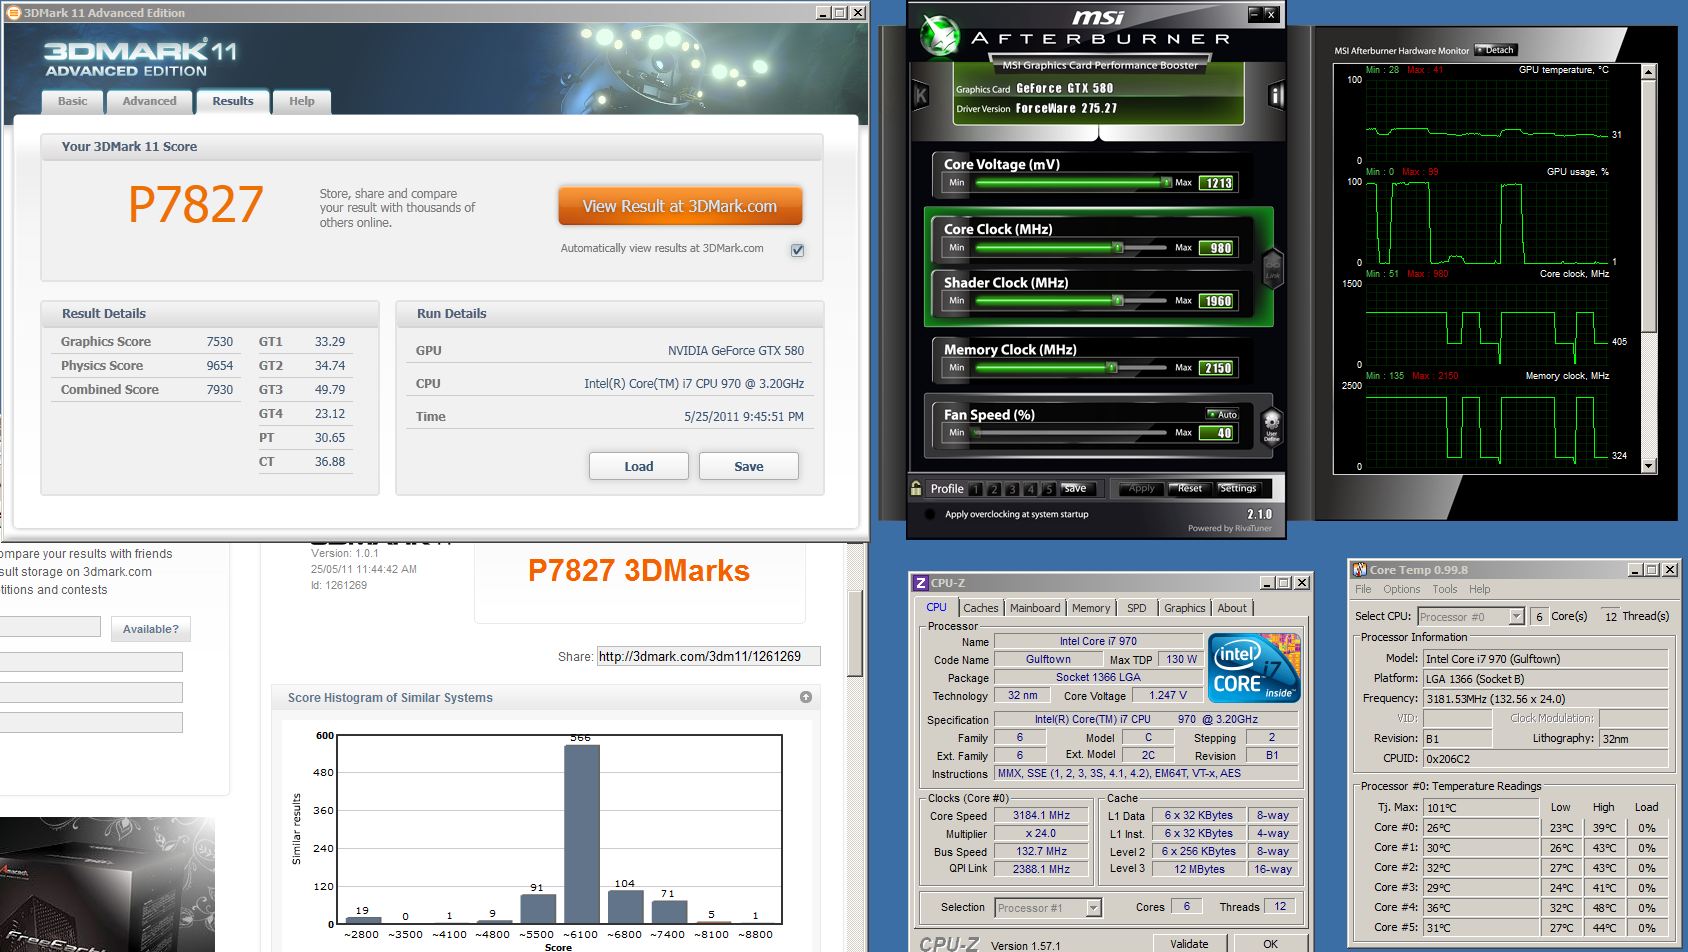Click the browser page vertical scrollbar thumb
The image size is (1688, 952).
[x=855, y=633]
